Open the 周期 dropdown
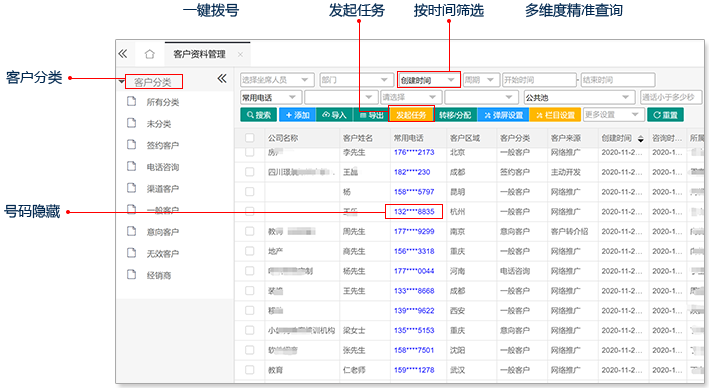This screenshot has height=388, width=709. point(481,80)
